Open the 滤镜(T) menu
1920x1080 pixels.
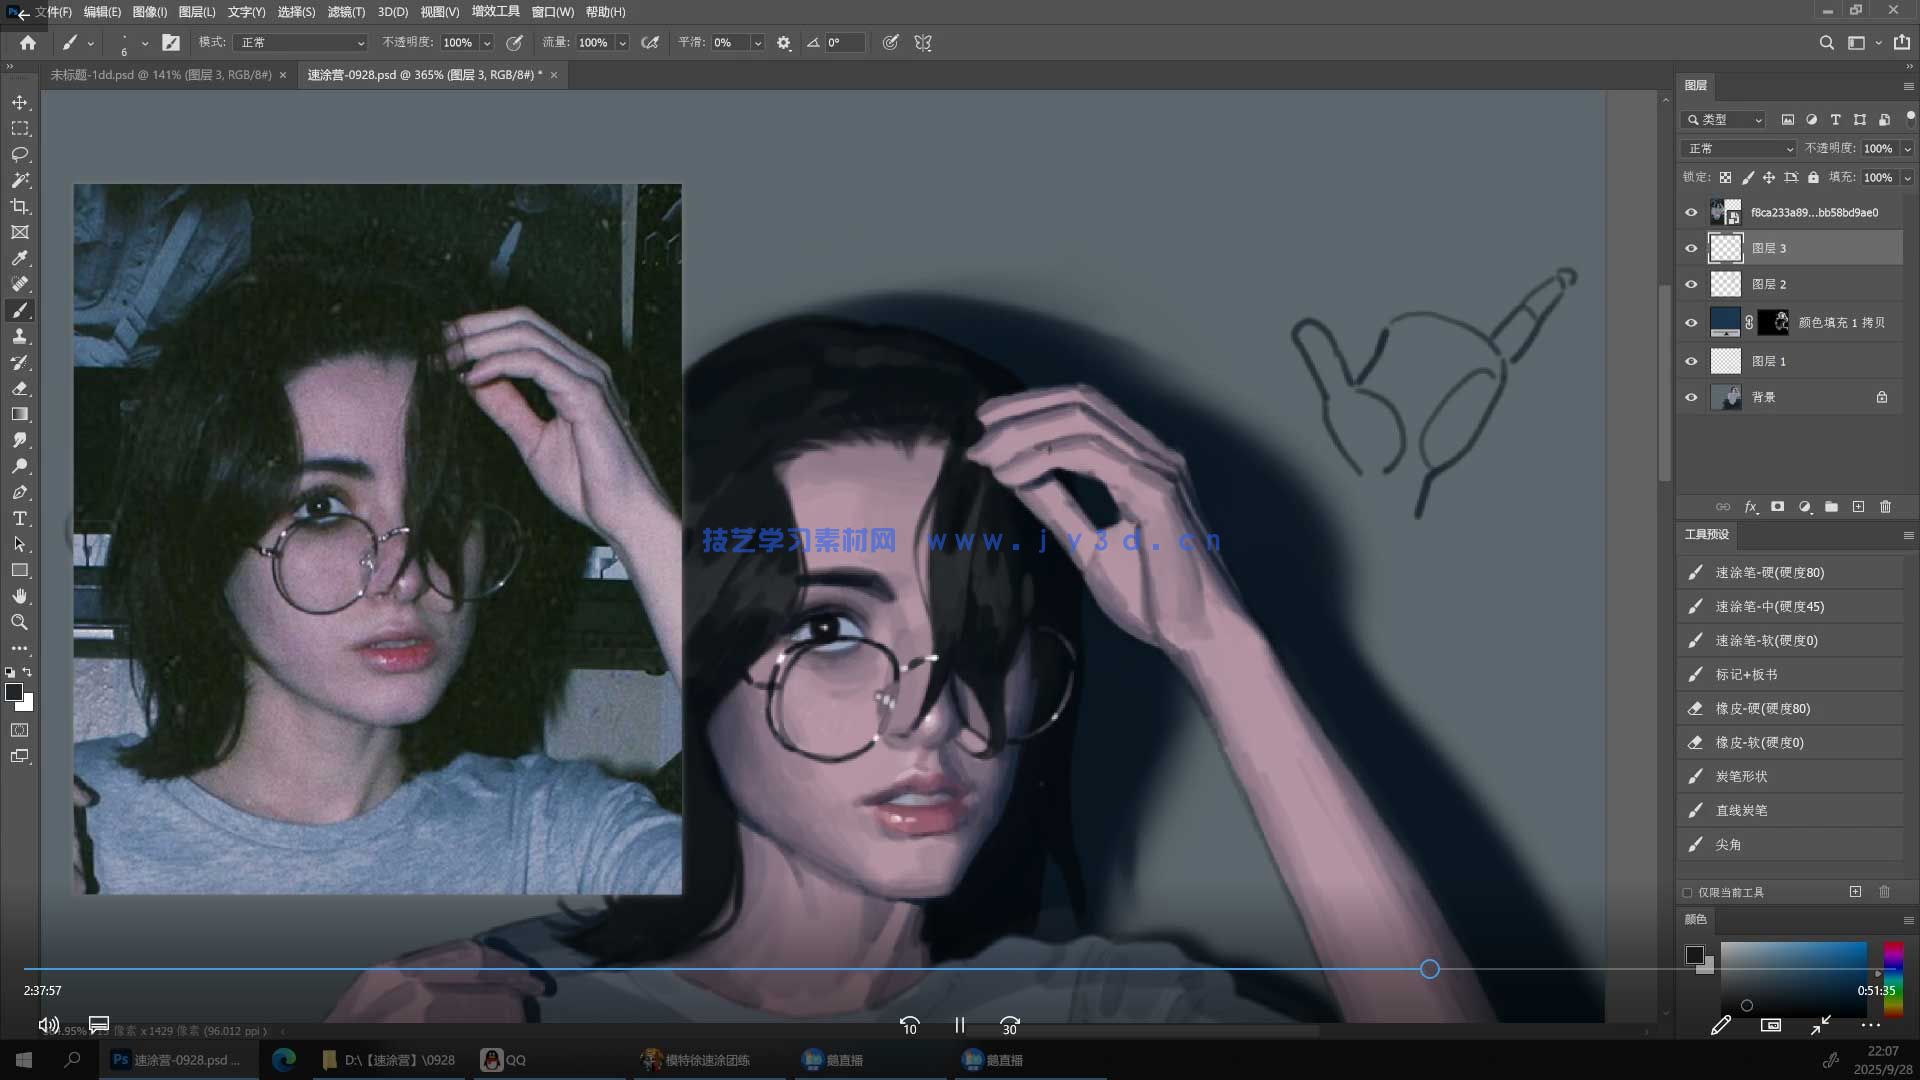tap(346, 12)
